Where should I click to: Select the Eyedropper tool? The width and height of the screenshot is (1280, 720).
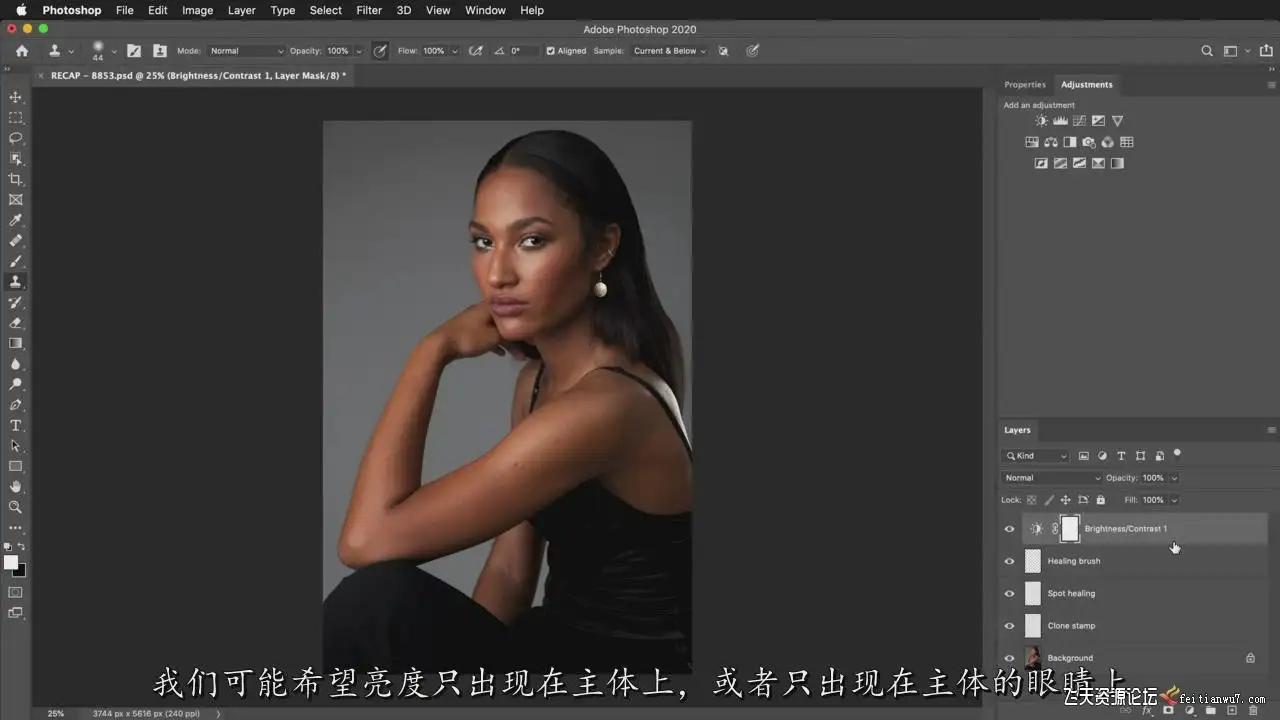tap(15, 220)
